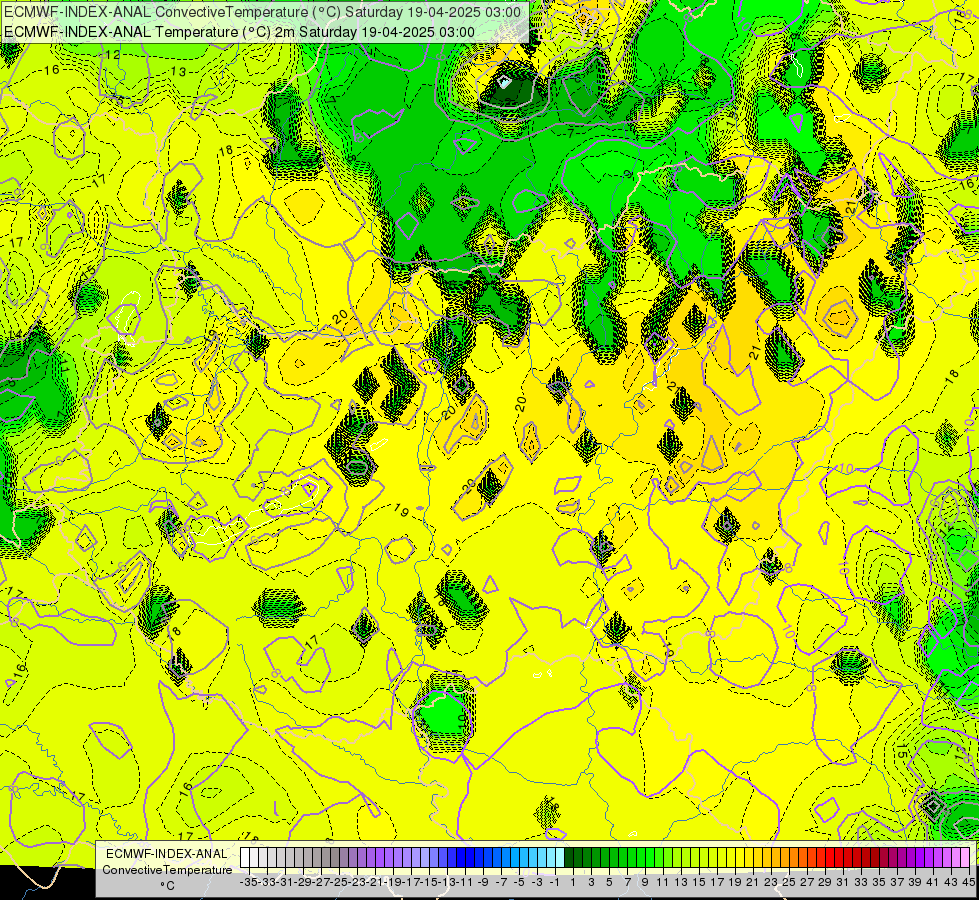This screenshot has width=979, height=900.
Task: Click the '-35' legend scale label
Action: [248, 882]
